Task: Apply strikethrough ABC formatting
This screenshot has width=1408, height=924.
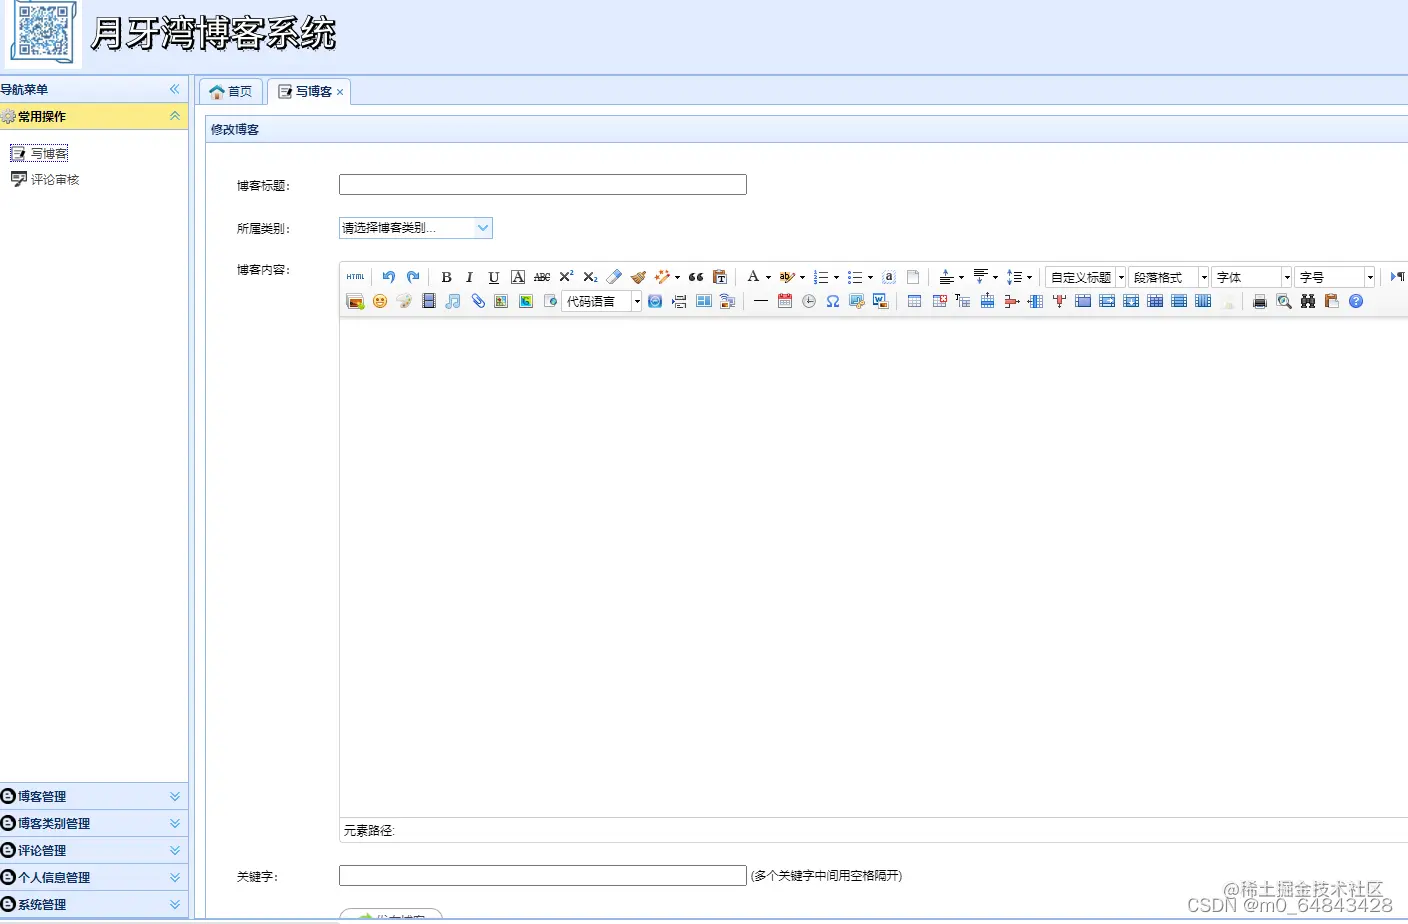Action: tap(542, 277)
